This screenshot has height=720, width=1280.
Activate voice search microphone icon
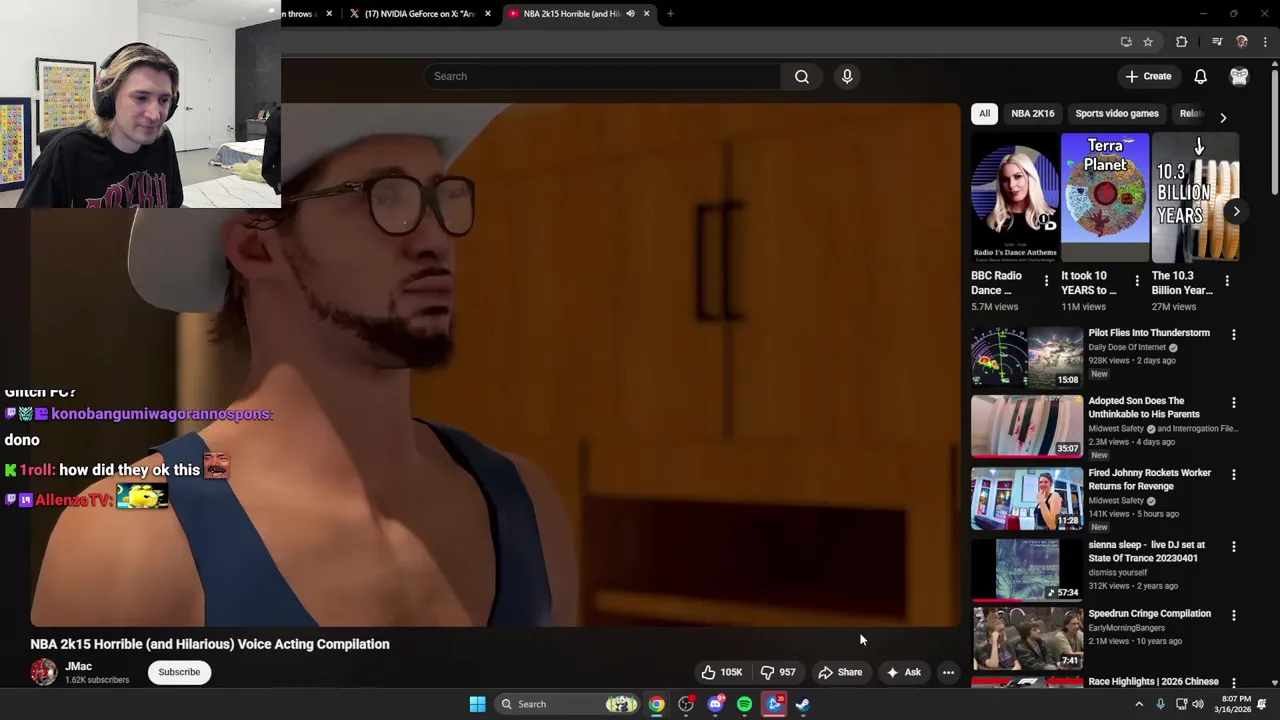click(847, 76)
